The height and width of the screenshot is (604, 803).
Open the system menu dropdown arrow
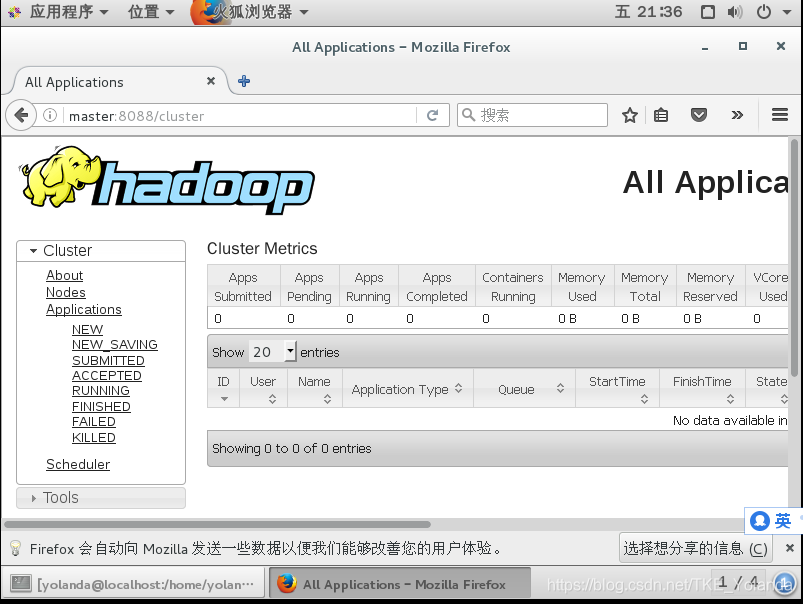click(787, 12)
